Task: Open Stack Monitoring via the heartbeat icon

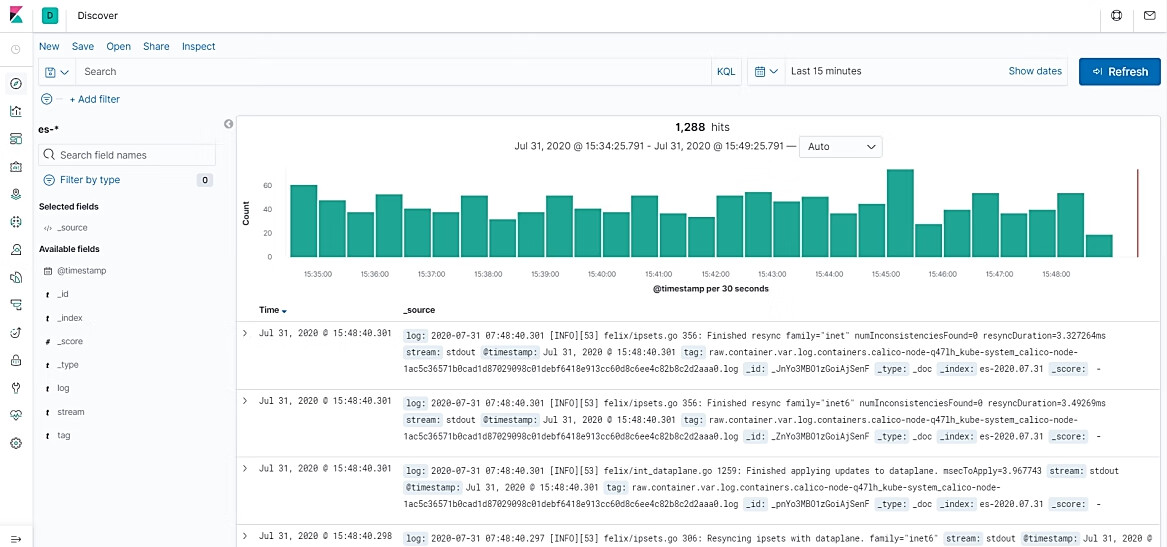Action: click(x=16, y=415)
